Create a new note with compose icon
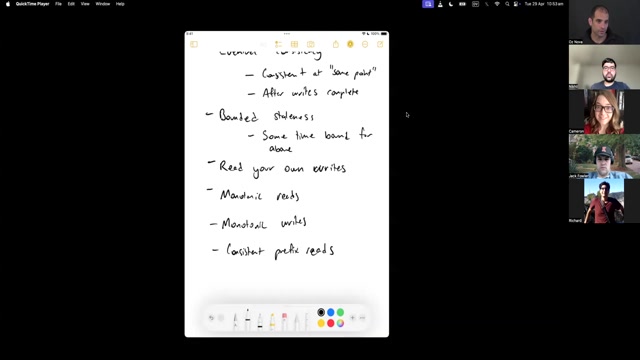640x360 pixels. click(x=380, y=44)
